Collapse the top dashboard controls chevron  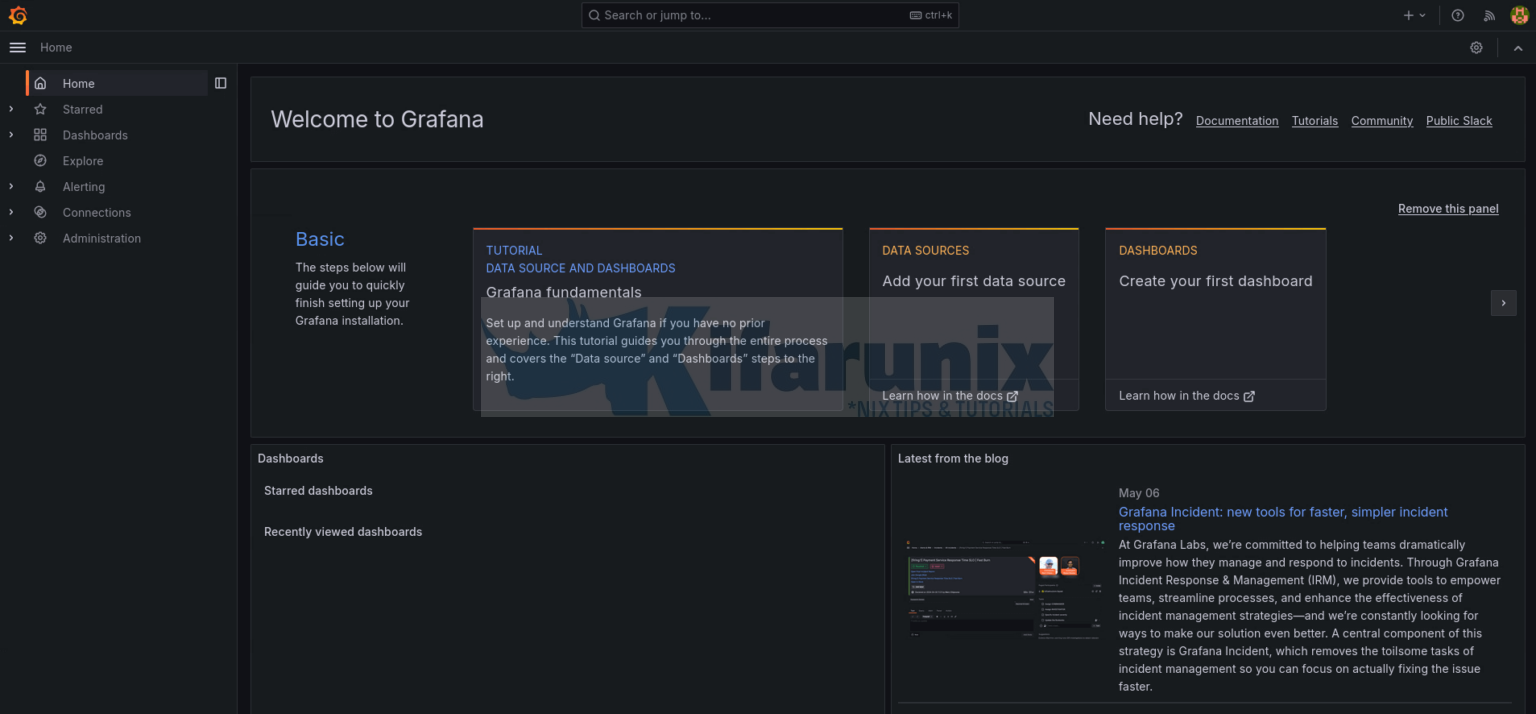coord(1518,47)
